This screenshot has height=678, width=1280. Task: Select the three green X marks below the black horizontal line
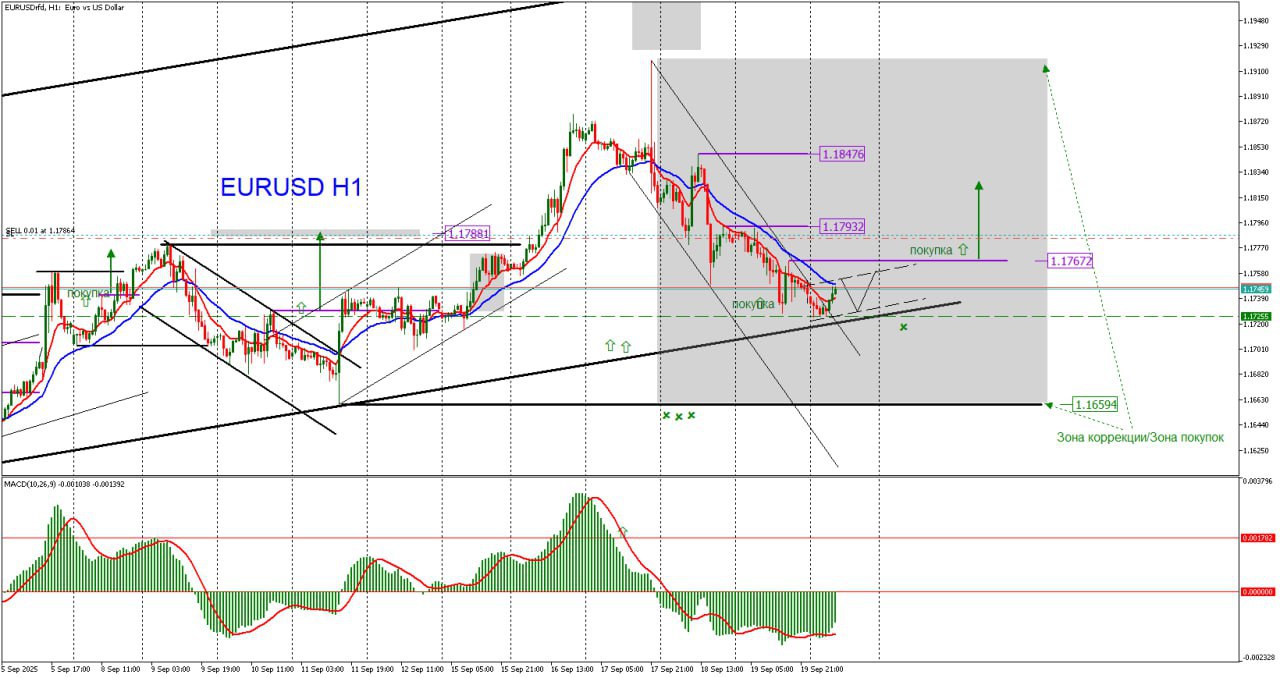pos(678,415)
